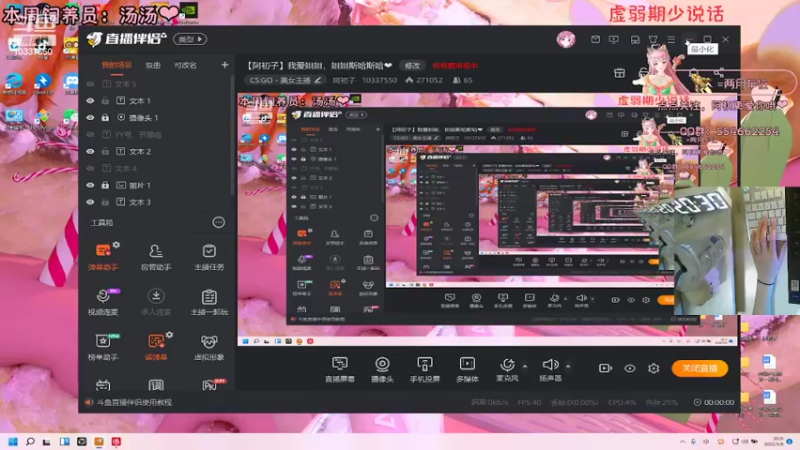Viewport: 800px width, 450px height.
Task: Toggle lock on 文本 2 layer
Action: [105, 152]
